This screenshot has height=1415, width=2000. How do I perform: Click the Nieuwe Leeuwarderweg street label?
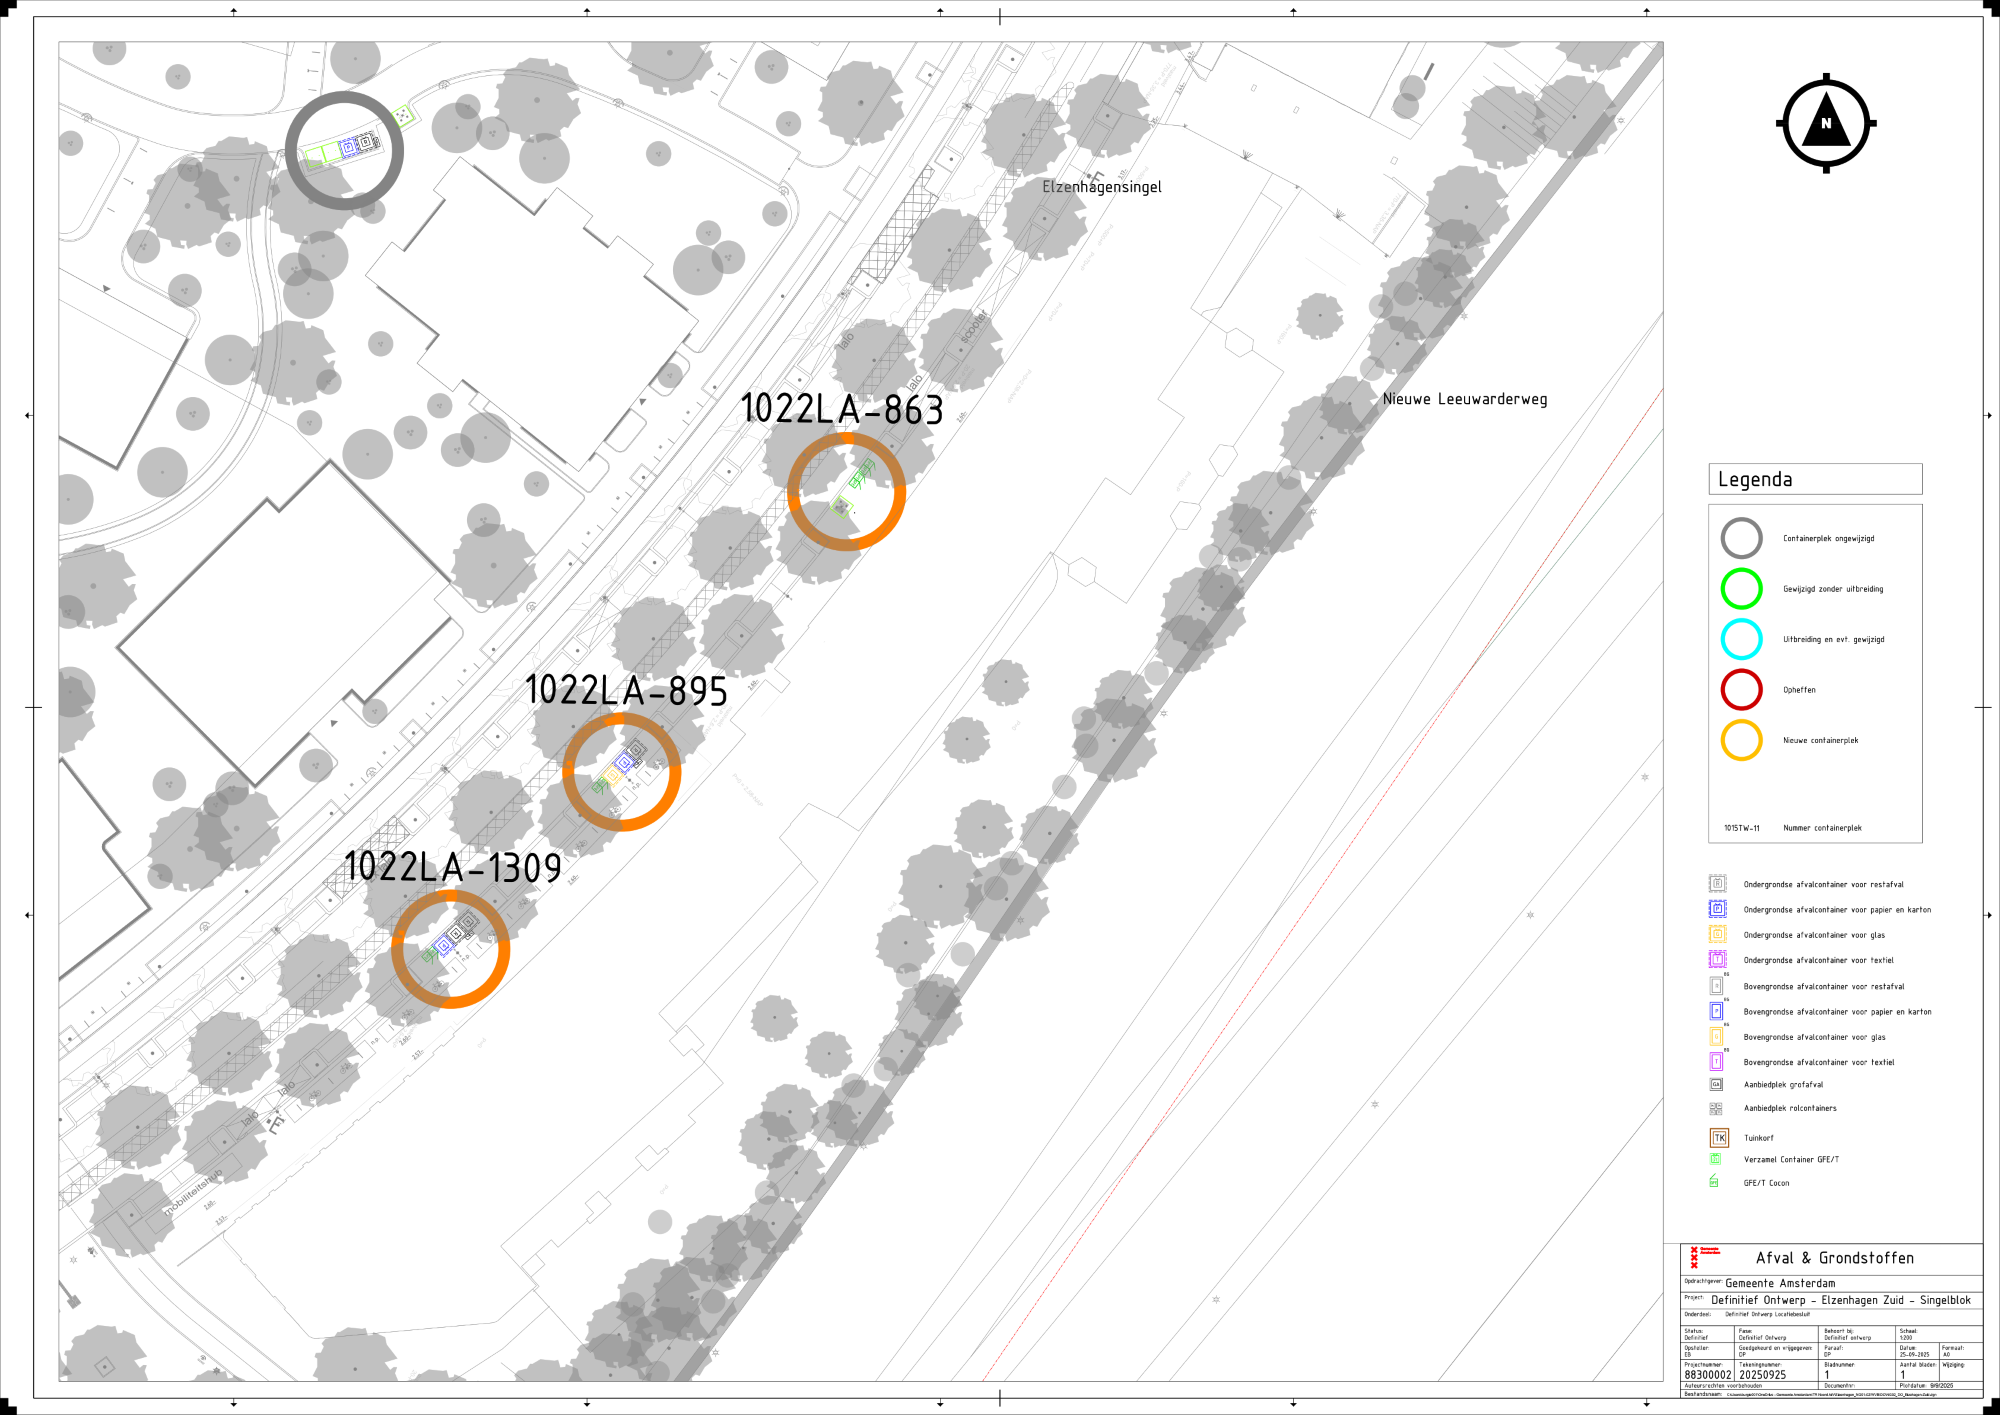pyautogui.click(x=1464, y=399)
